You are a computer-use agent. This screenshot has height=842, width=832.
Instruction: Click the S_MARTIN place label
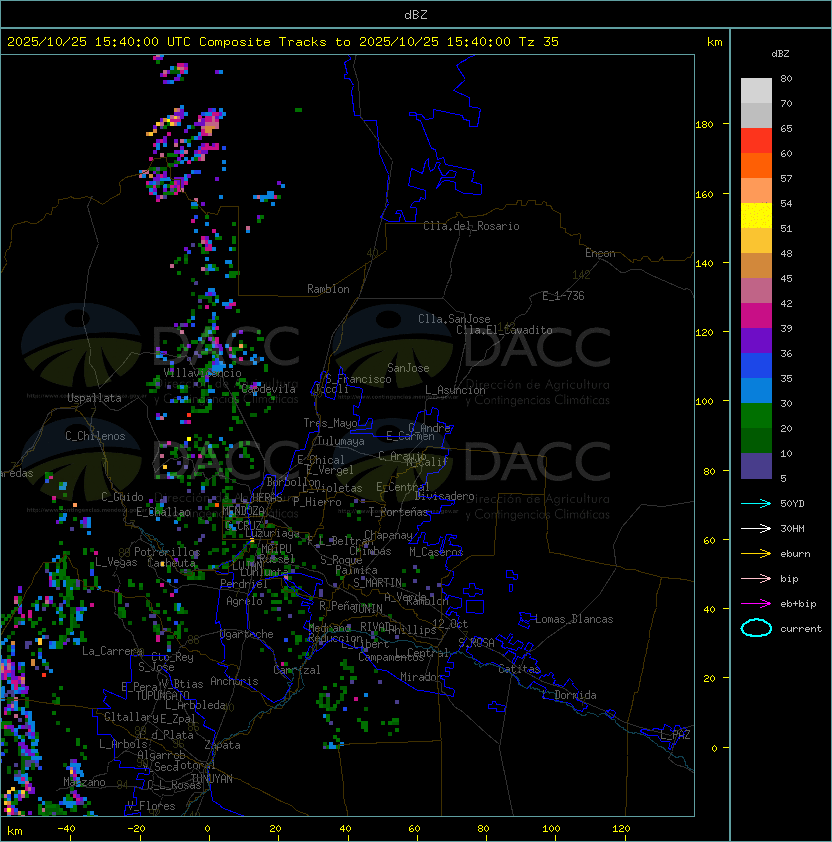pos(378,583)
